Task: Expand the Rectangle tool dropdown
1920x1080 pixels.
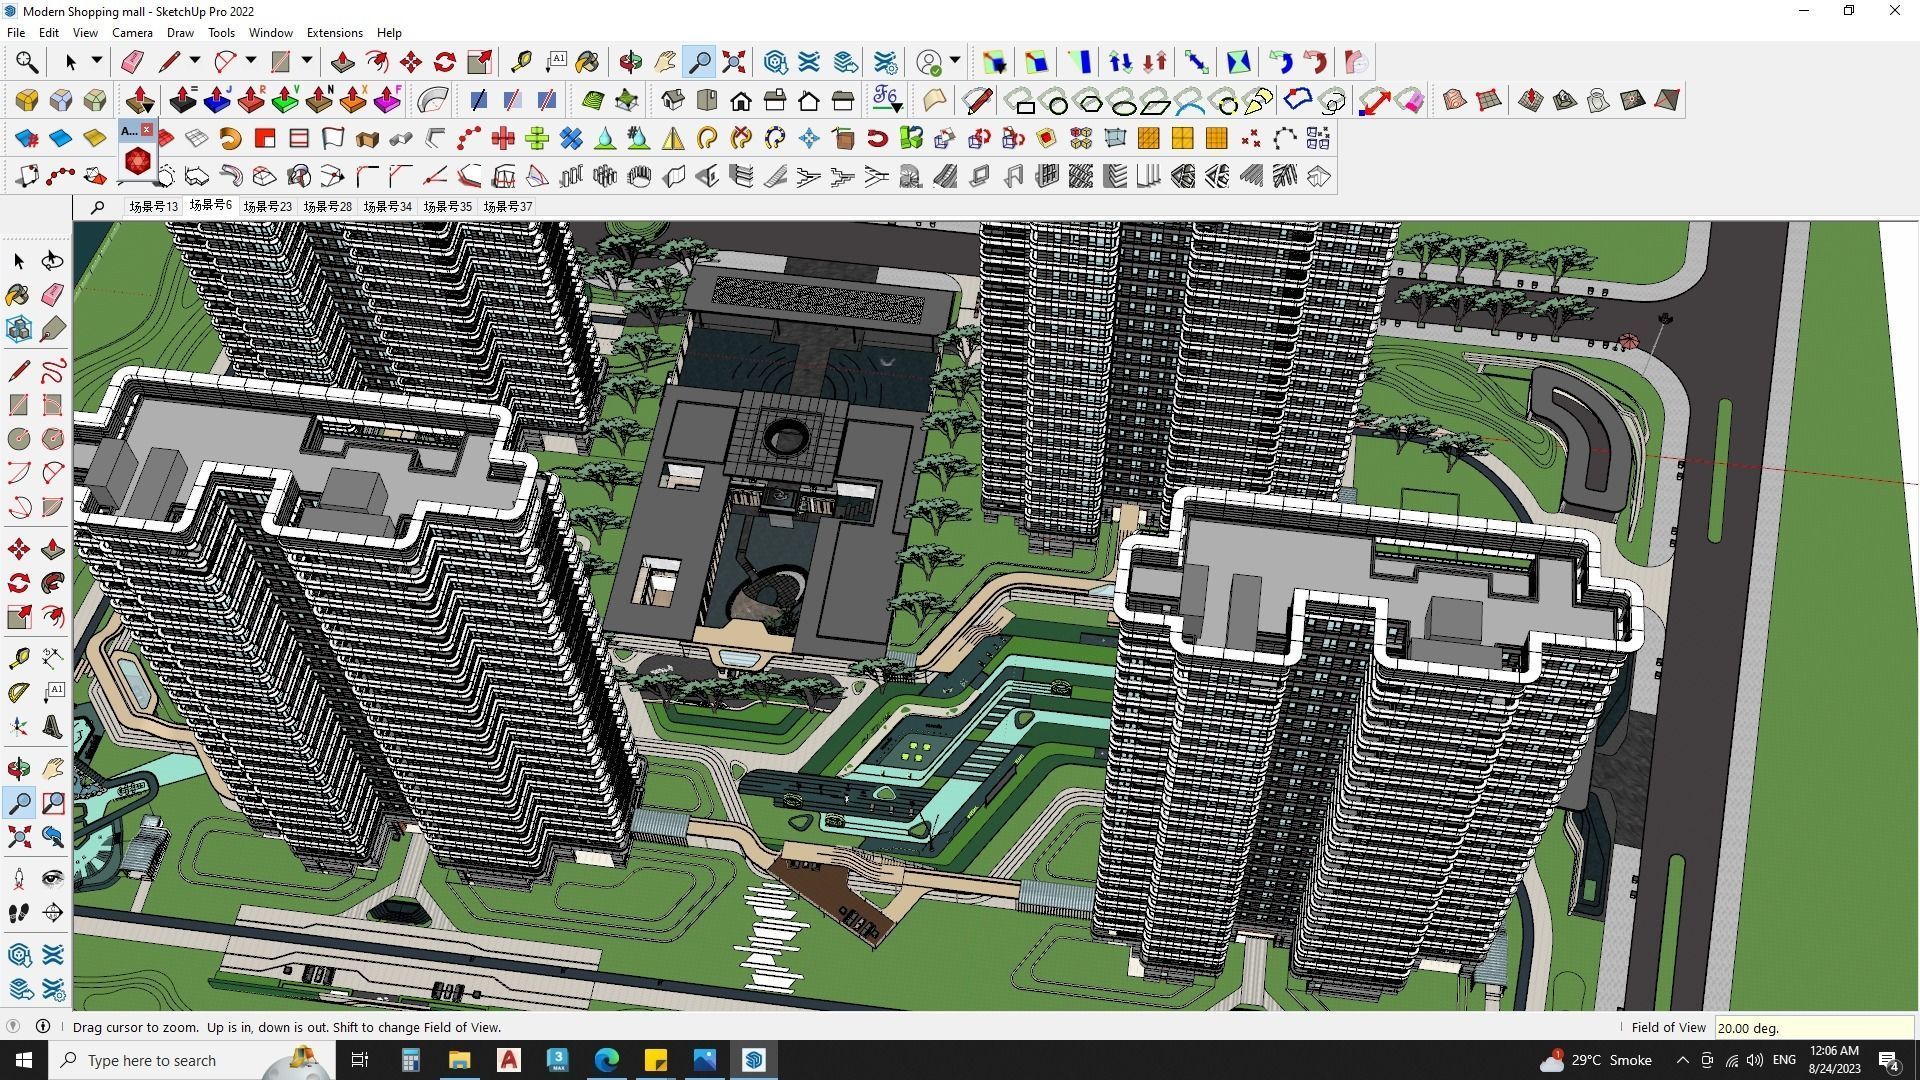Action: 306,62
